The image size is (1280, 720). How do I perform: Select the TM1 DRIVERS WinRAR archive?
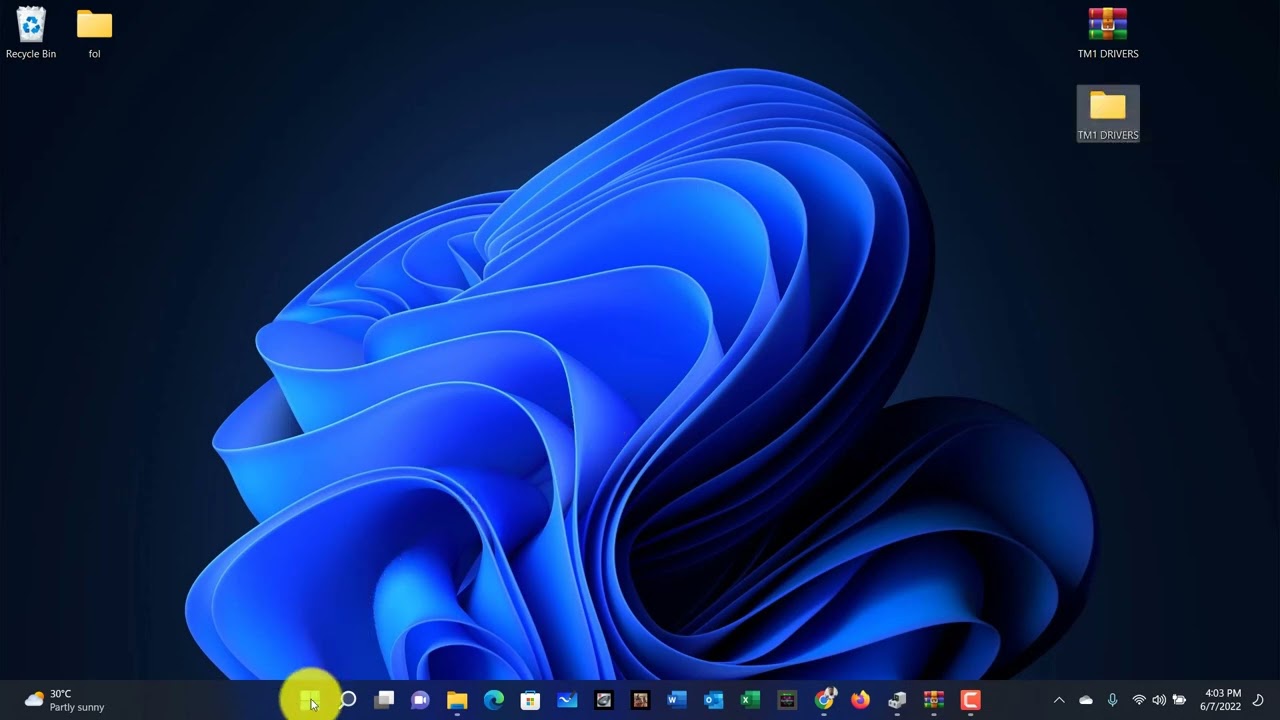[1108, 33]
